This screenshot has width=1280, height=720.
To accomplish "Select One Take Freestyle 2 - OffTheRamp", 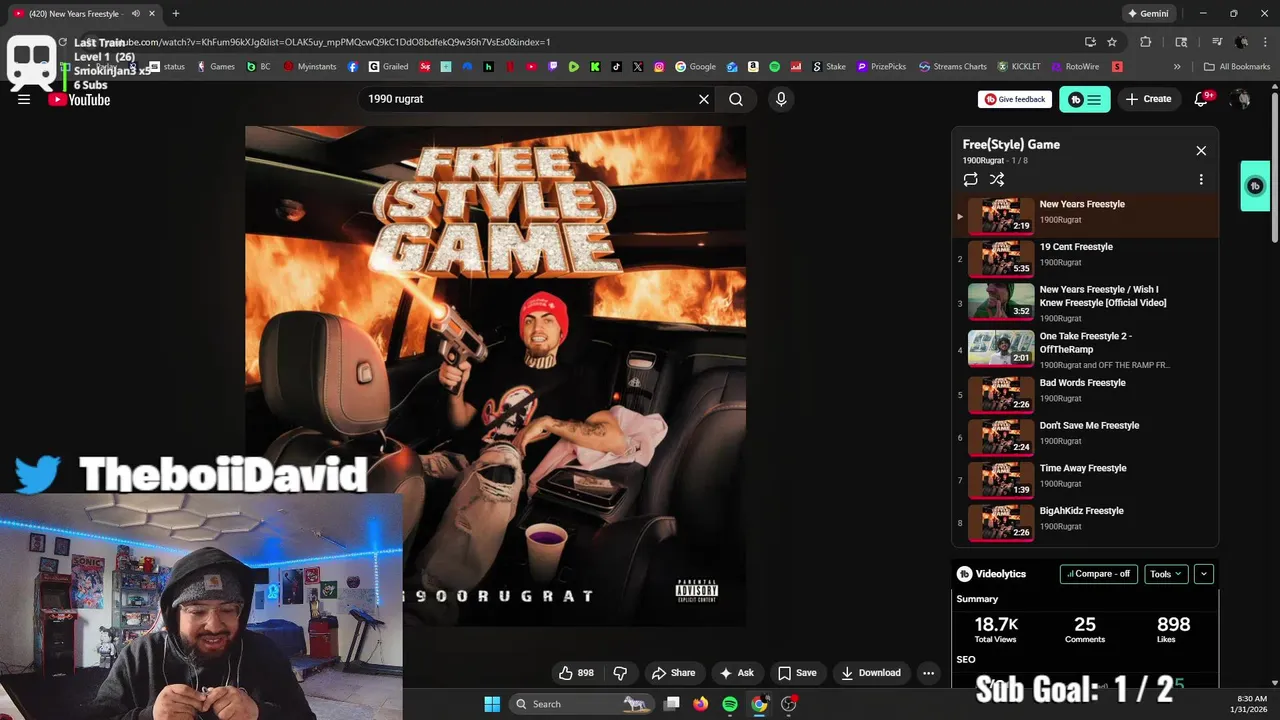I will coord(1084,350).
